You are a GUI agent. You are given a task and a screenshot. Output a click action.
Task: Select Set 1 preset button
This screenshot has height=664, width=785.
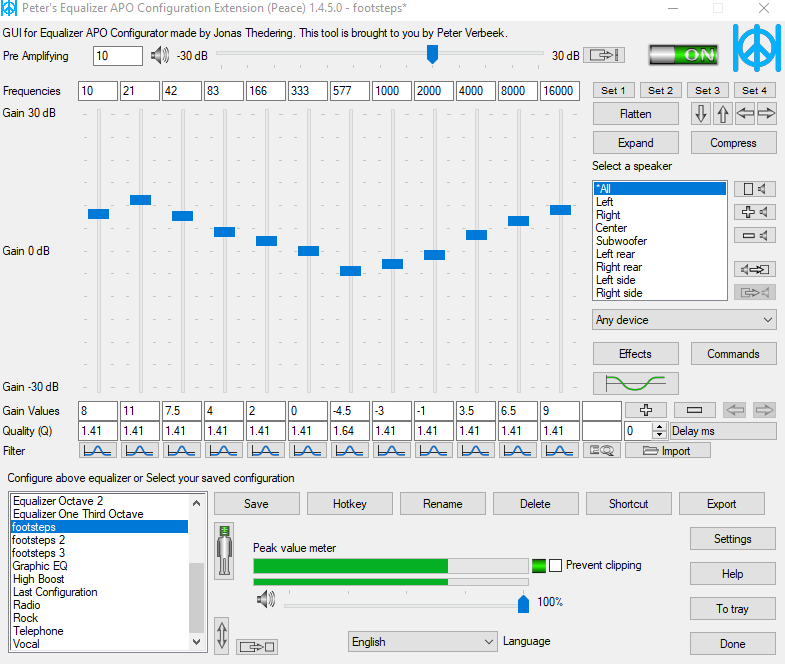pyautogui.click(x=613, y=91)
